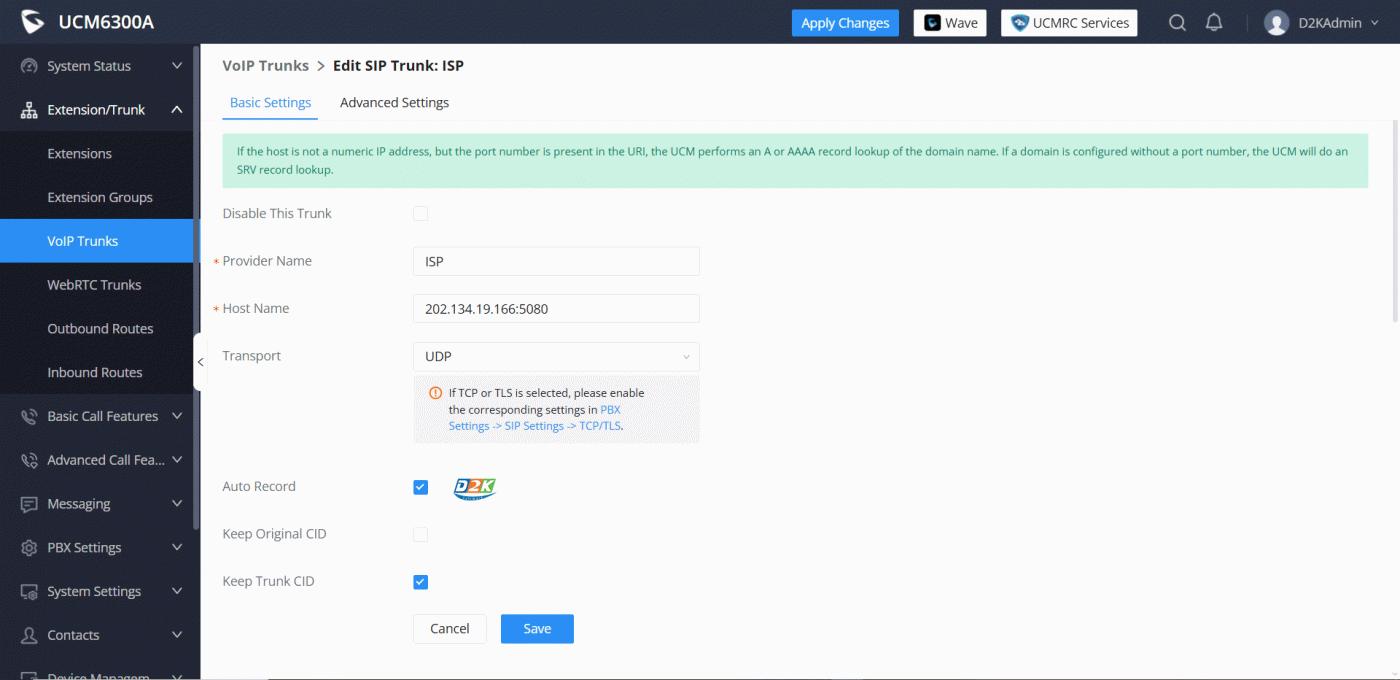Open Outbound Routes in the sidebar
The image size is (1400, 680).
coord(100,329)
